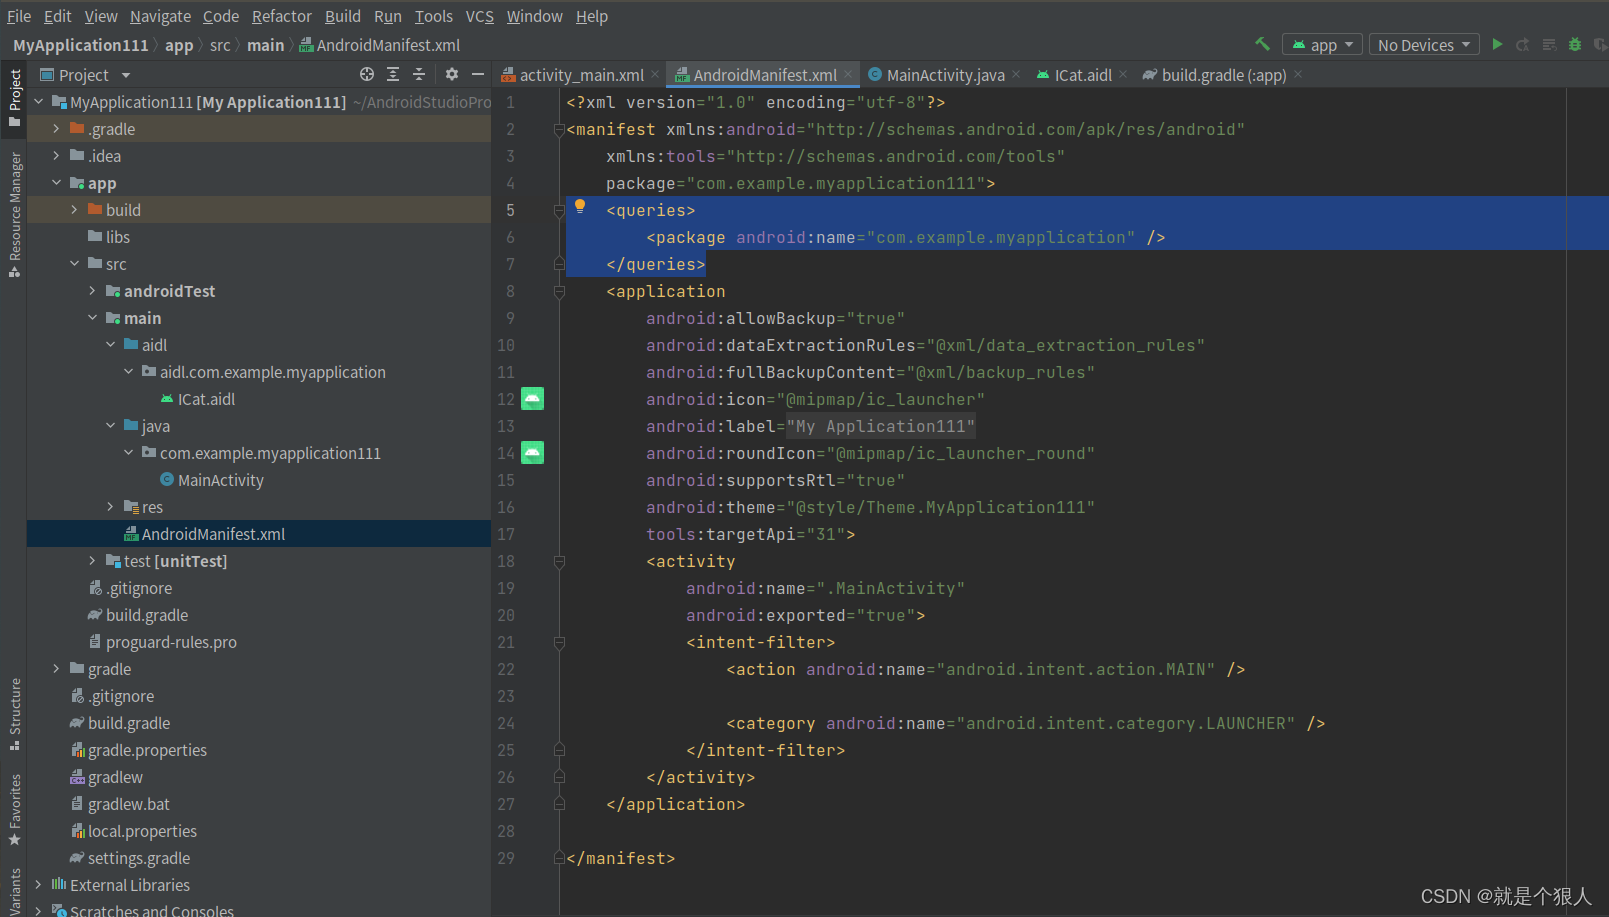Close the build.gradle (:app) tab

pos(1298,75)
